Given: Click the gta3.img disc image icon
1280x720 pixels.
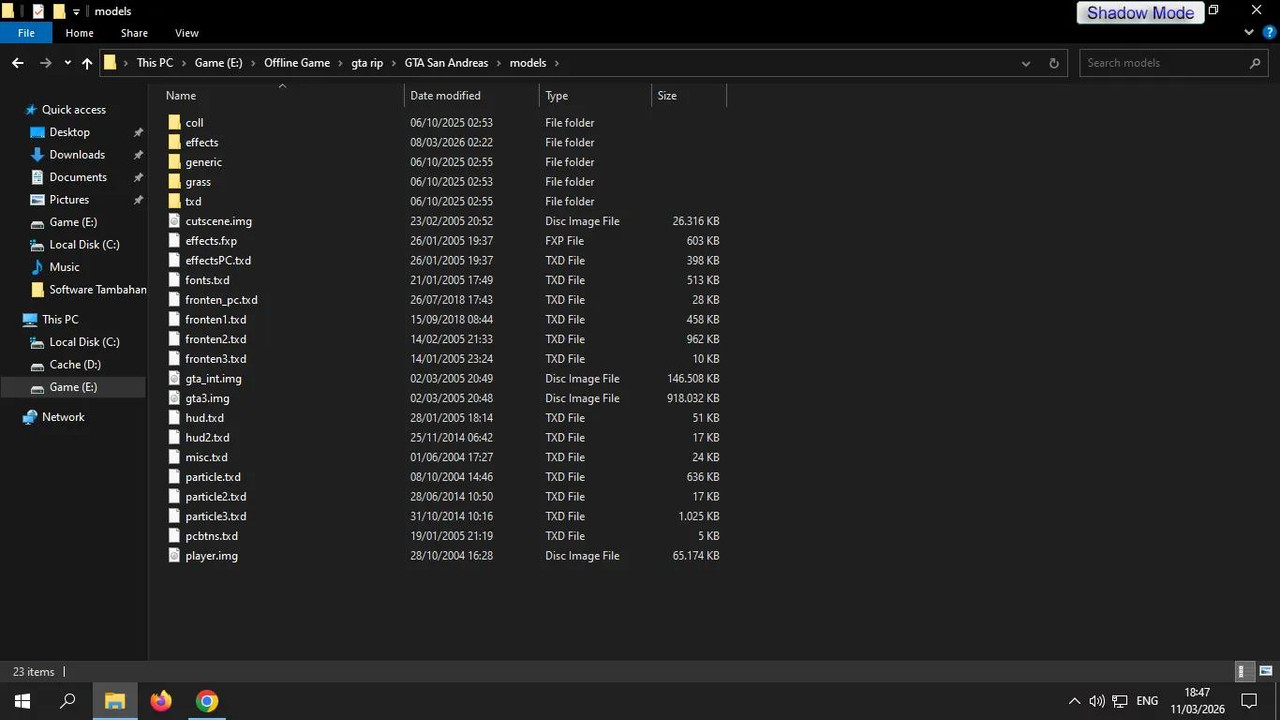Looking at the screenshot, I should tap(174, 398).
